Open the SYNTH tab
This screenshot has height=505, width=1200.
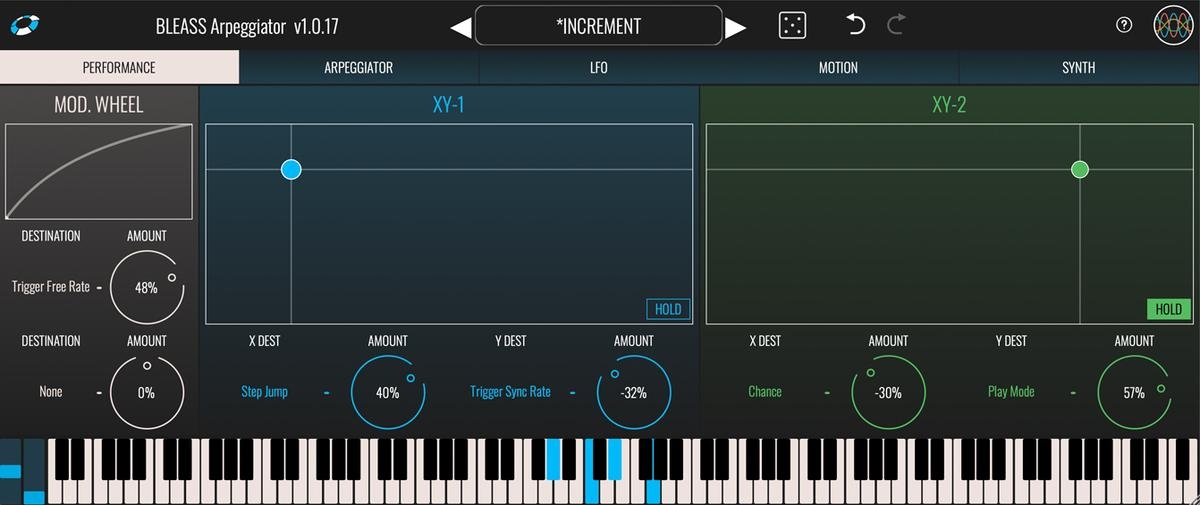1078,68
